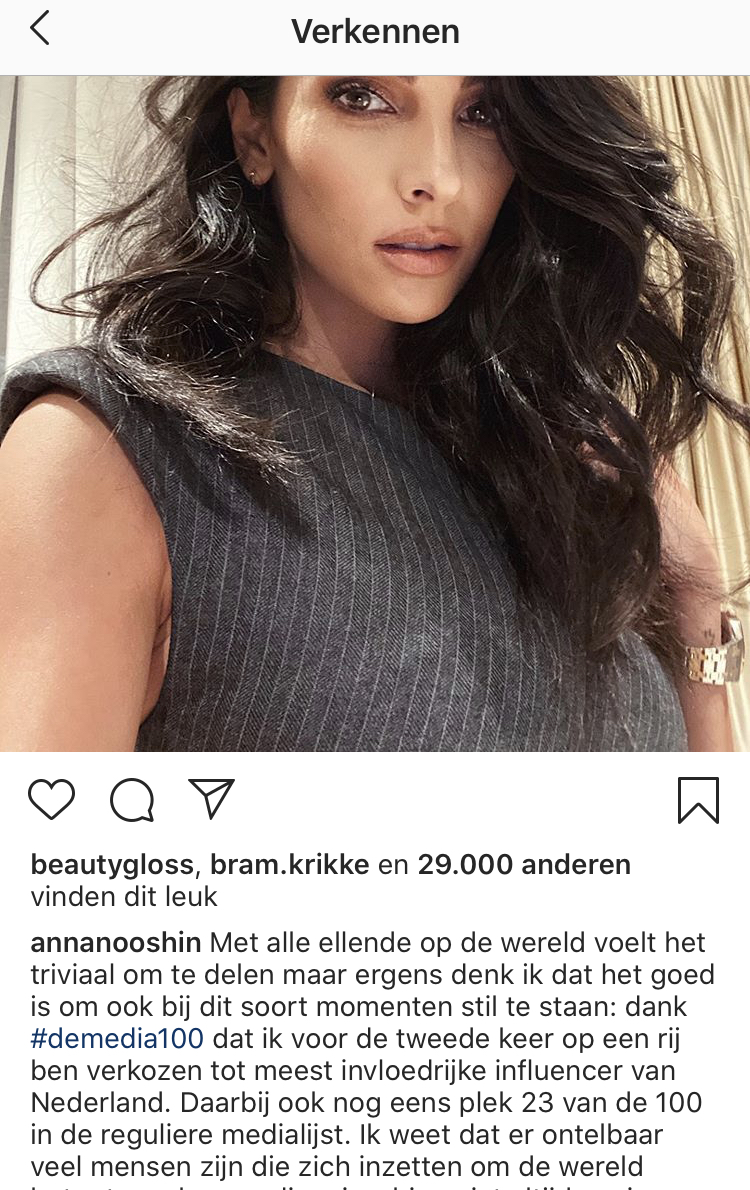Go back using the left arrow
The width and height of the screenshot is (750, 1190).
pos(39,30)
